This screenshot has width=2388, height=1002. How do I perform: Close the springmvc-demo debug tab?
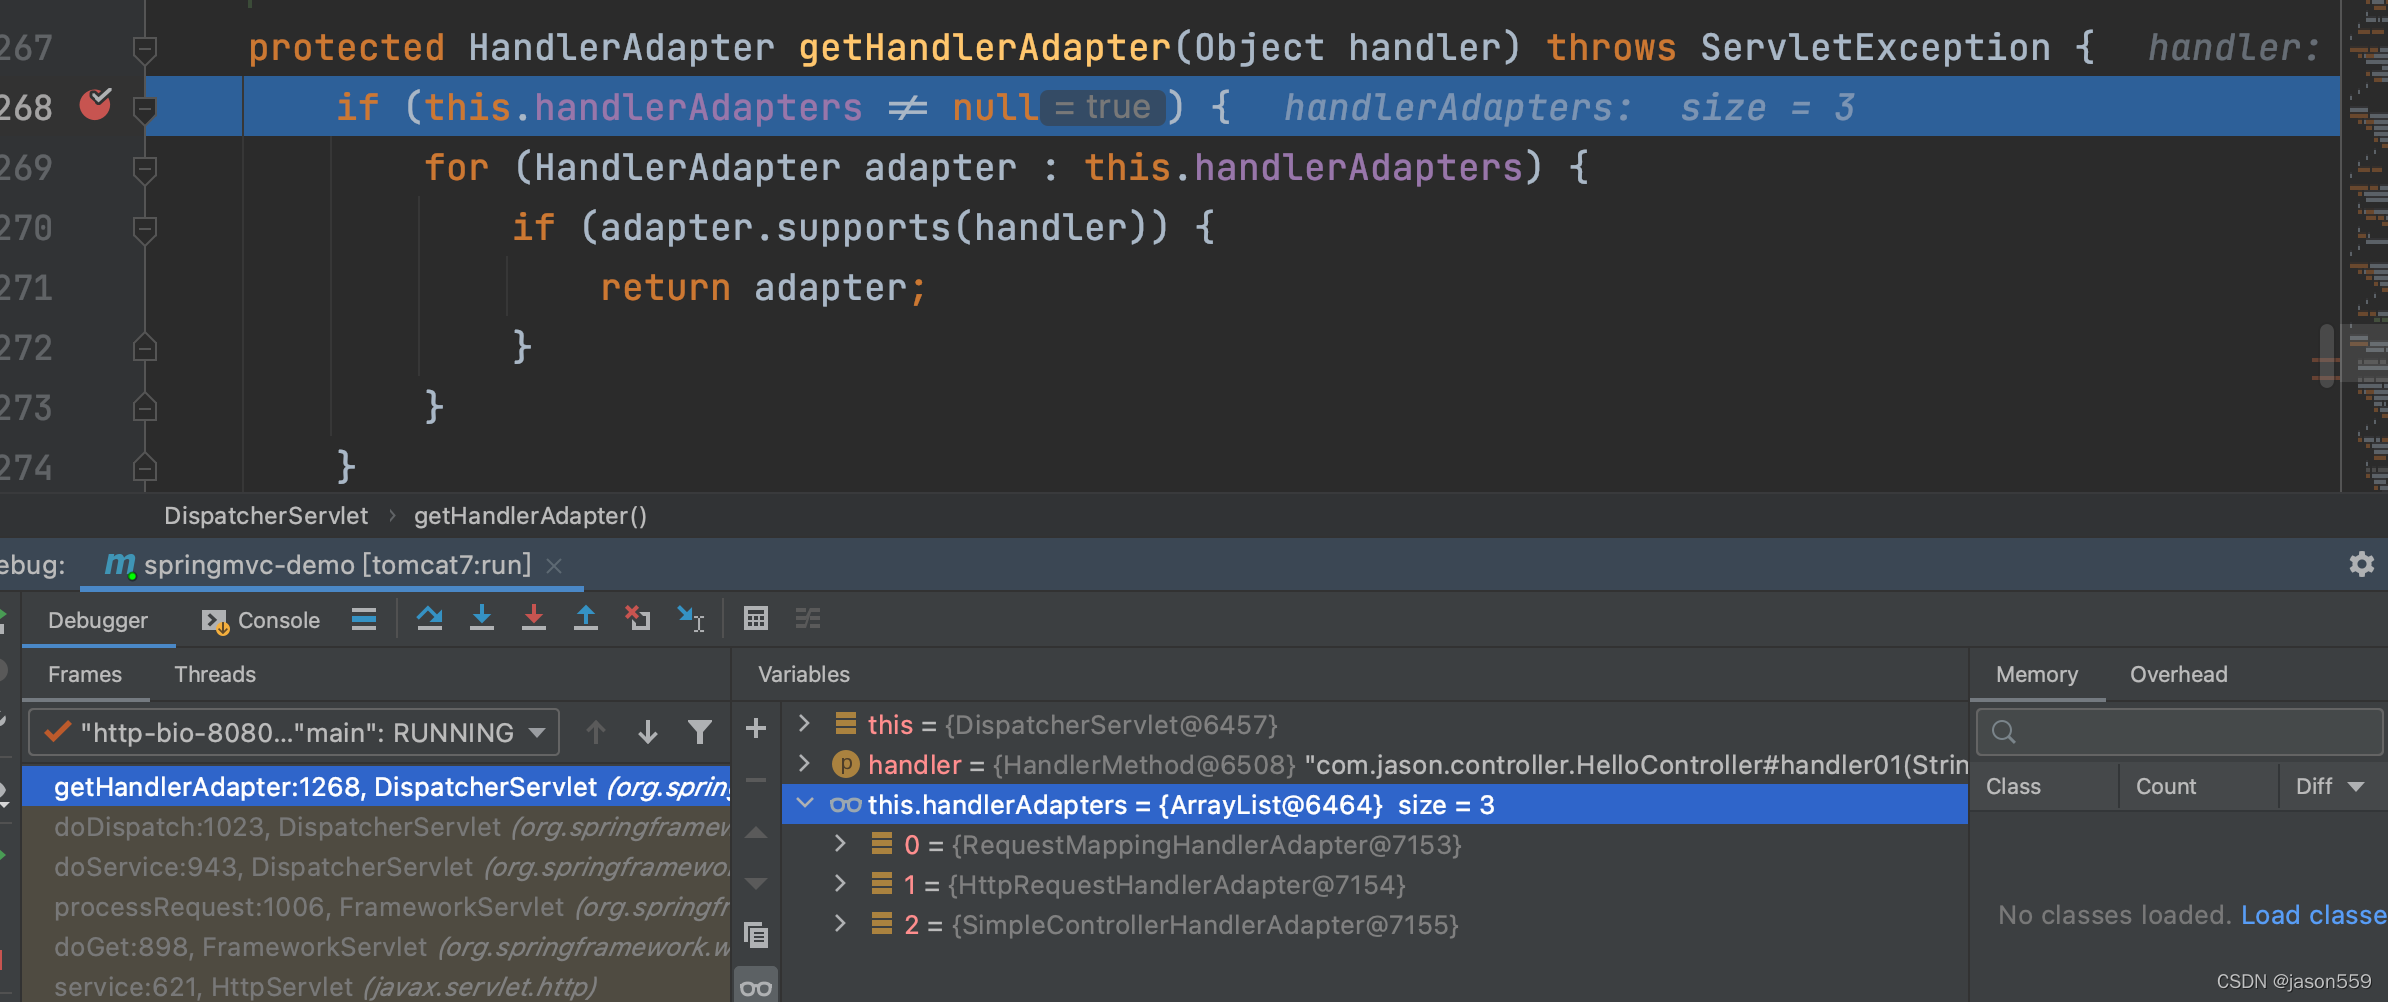point(554,566)
